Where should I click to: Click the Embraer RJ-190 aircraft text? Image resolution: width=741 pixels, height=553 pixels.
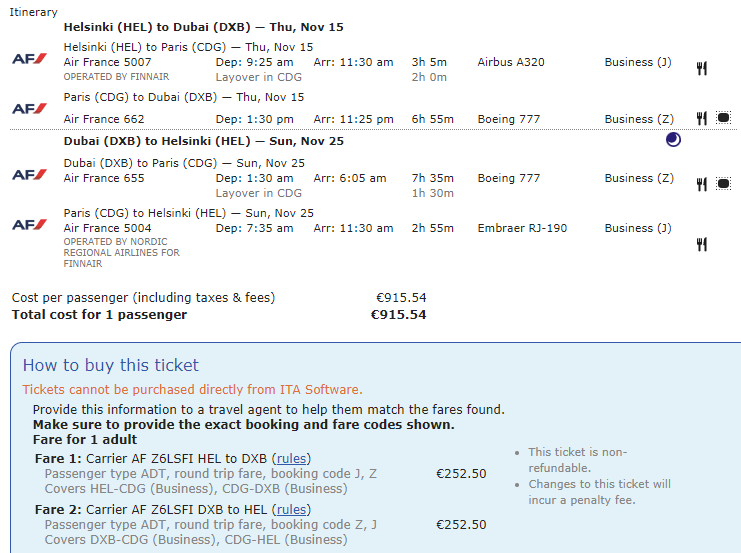tap(522, 228)
